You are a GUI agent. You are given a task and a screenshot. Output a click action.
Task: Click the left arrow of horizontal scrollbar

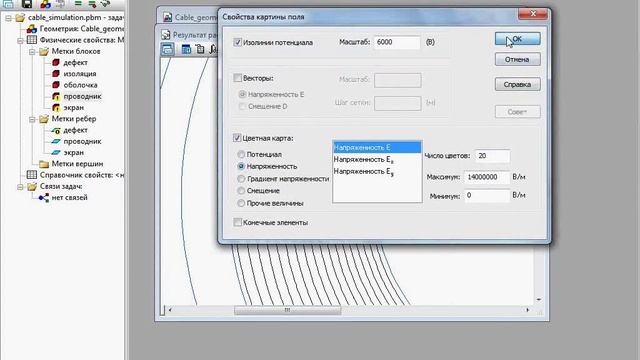coord(169,310)
